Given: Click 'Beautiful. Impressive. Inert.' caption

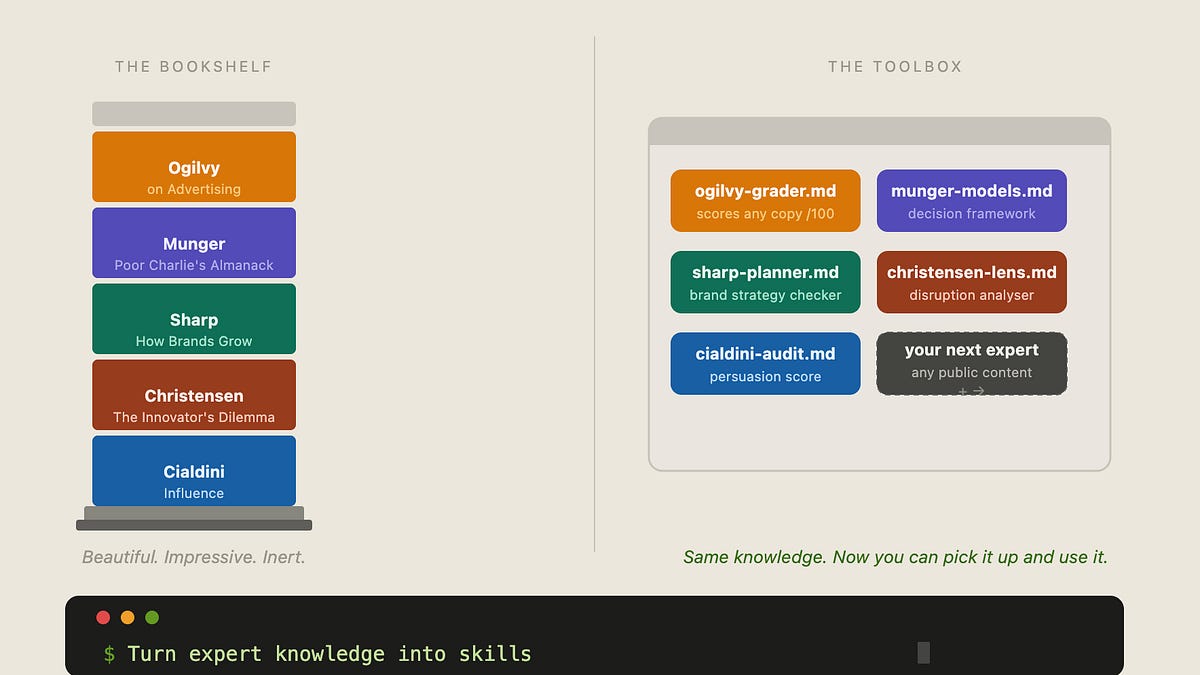Looking at the screenshot, I should point(194,557).
